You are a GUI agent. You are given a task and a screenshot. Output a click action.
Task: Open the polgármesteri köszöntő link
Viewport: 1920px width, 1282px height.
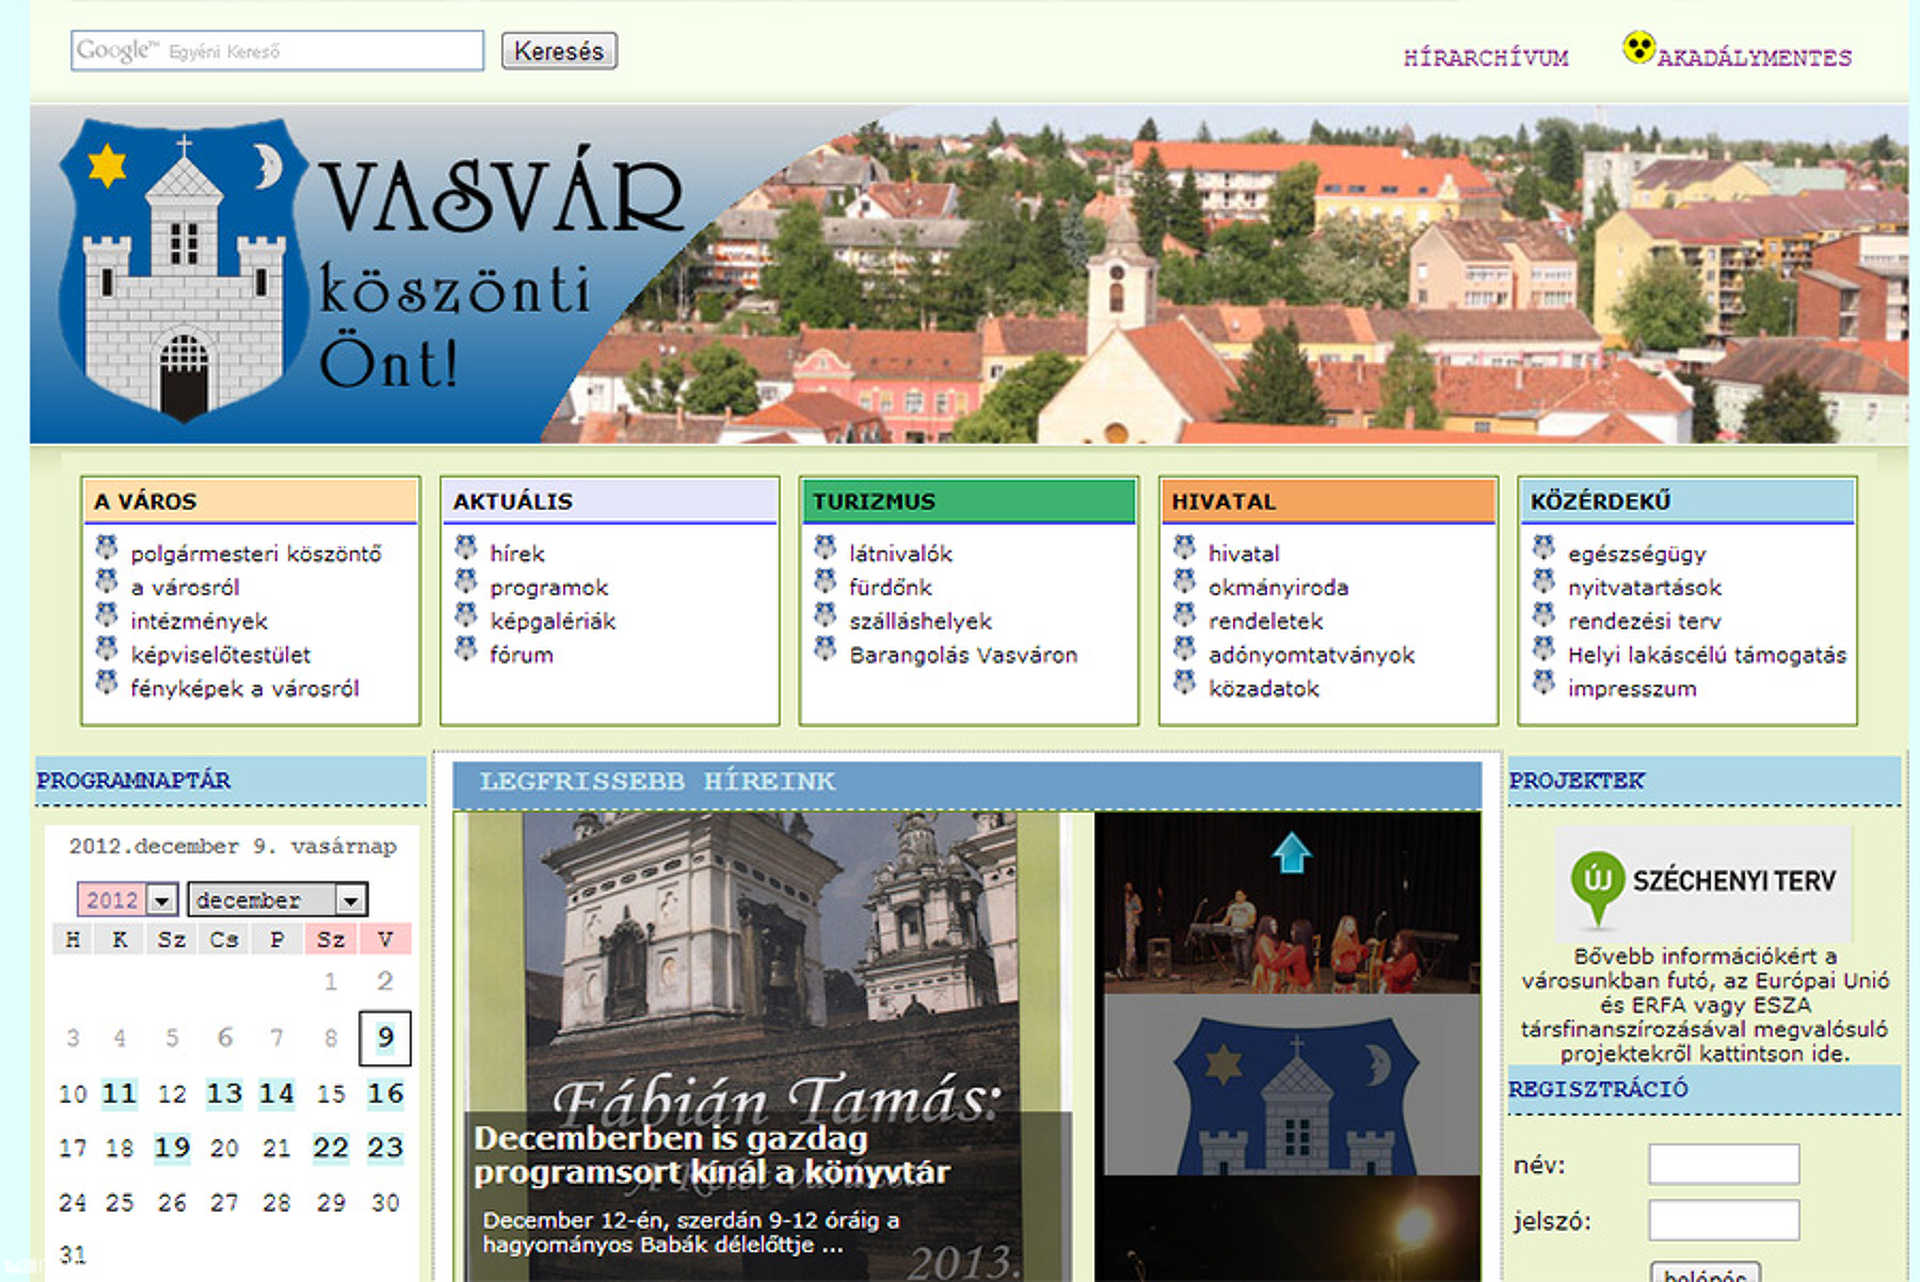[256, 554]
